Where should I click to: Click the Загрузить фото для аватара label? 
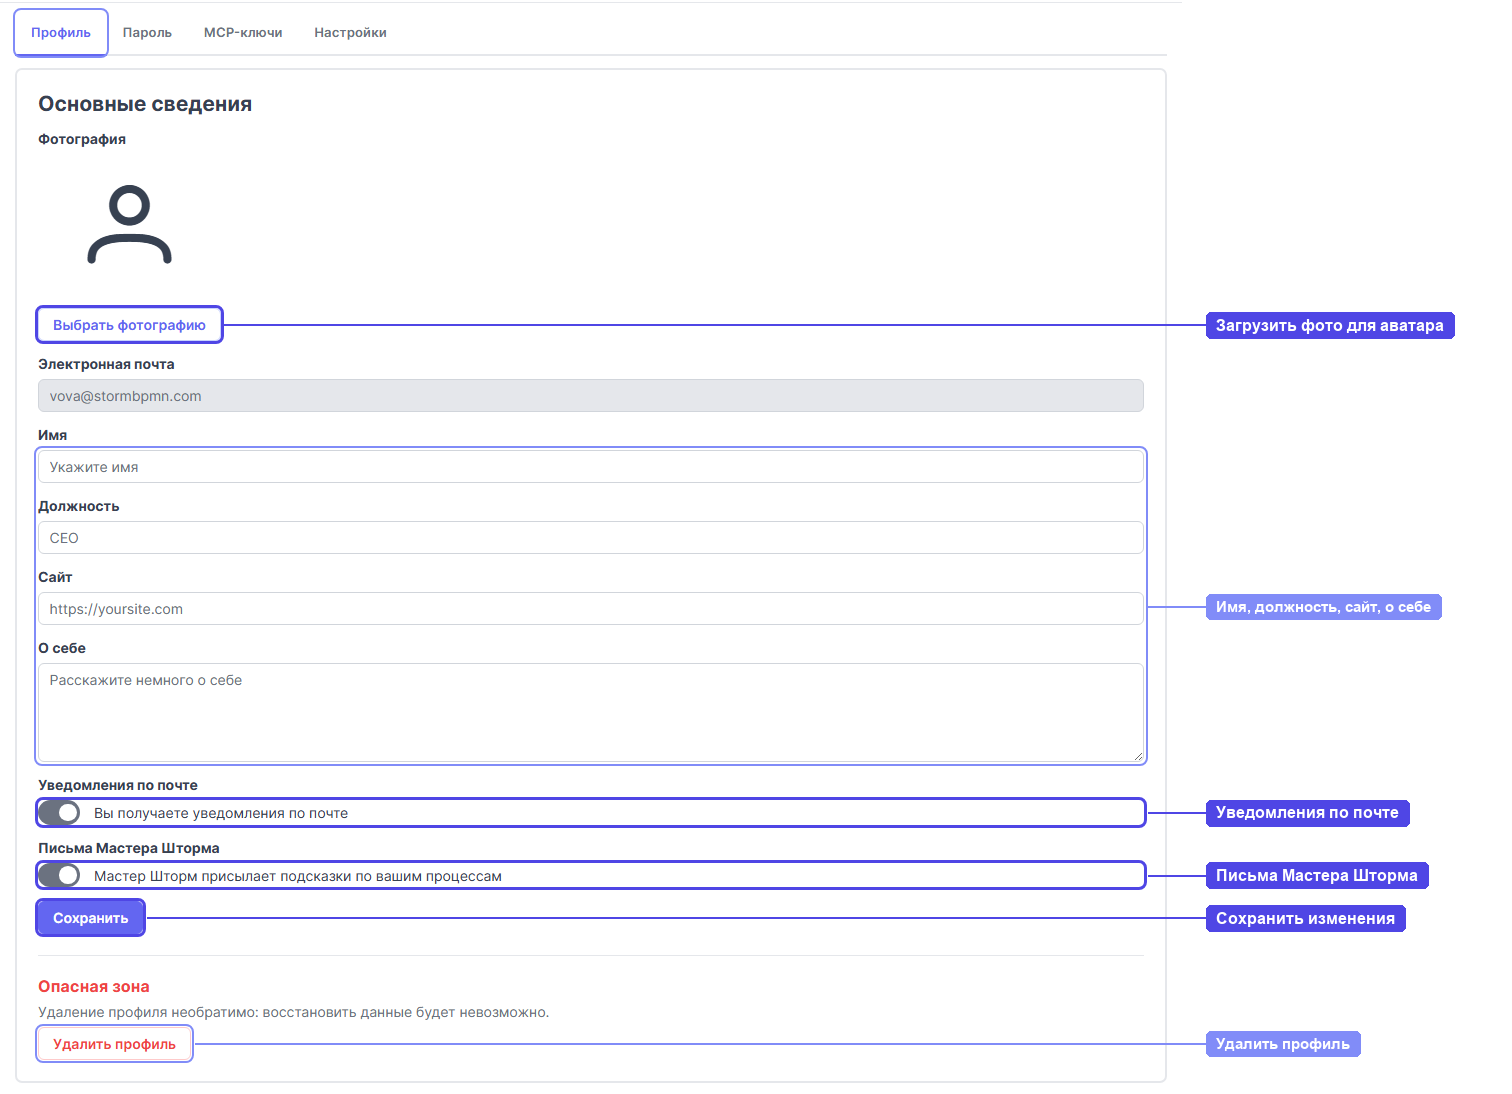click(x=1330, y=325)
